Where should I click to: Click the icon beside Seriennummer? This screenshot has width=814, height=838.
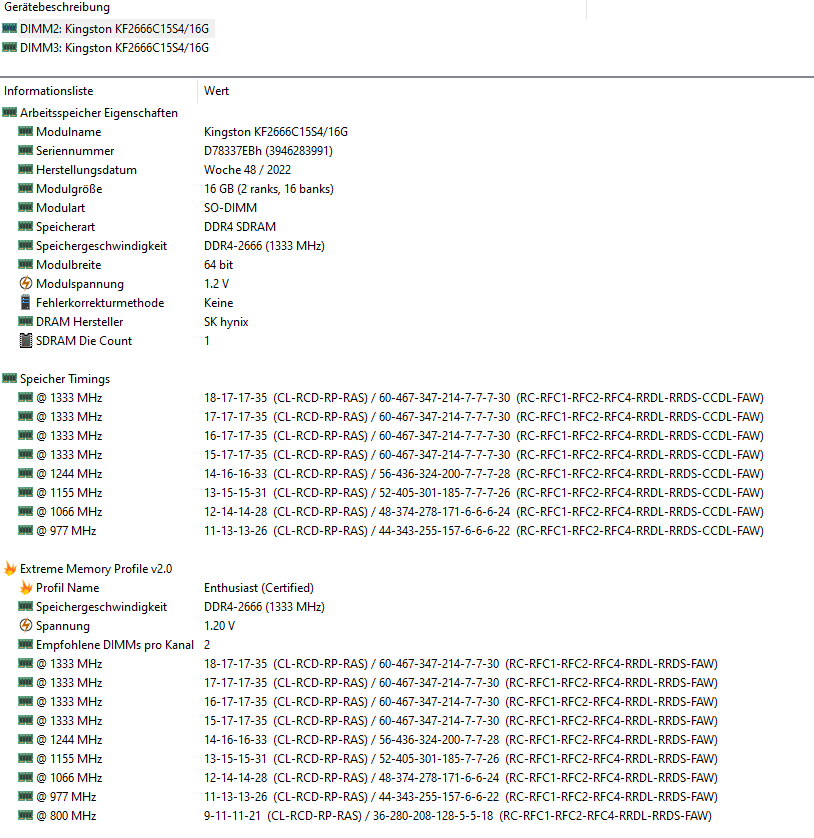click(25, 150)
